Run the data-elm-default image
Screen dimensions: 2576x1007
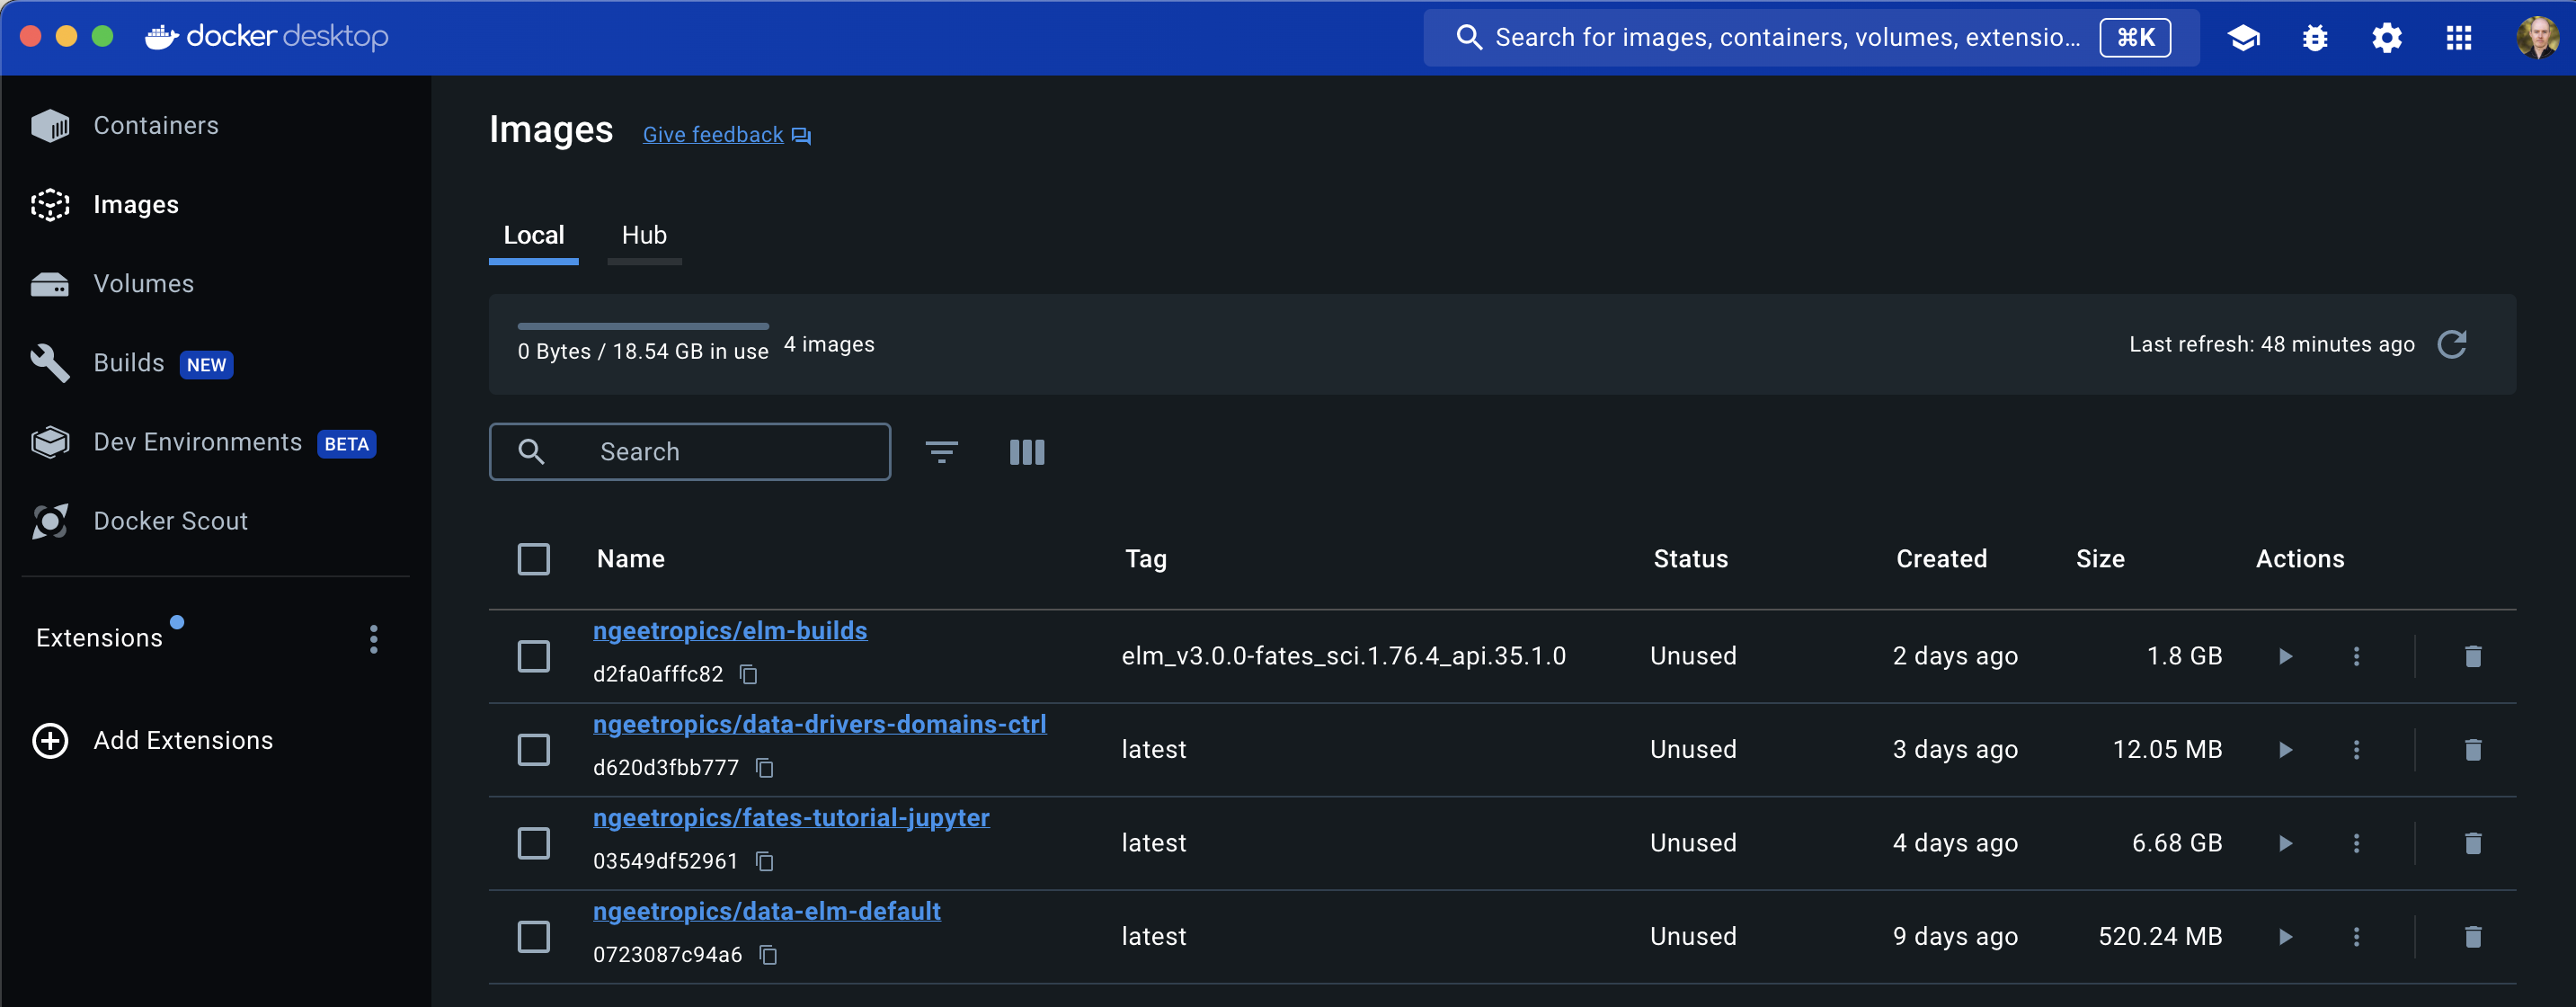[2285, 937]
